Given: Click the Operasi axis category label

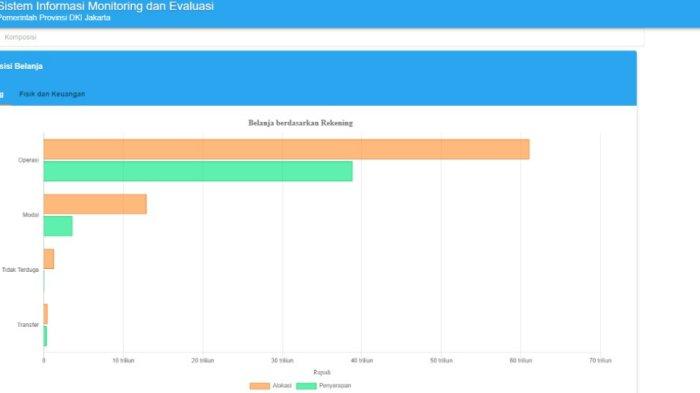Looking at the screenshot, I should tap(28, 160).
